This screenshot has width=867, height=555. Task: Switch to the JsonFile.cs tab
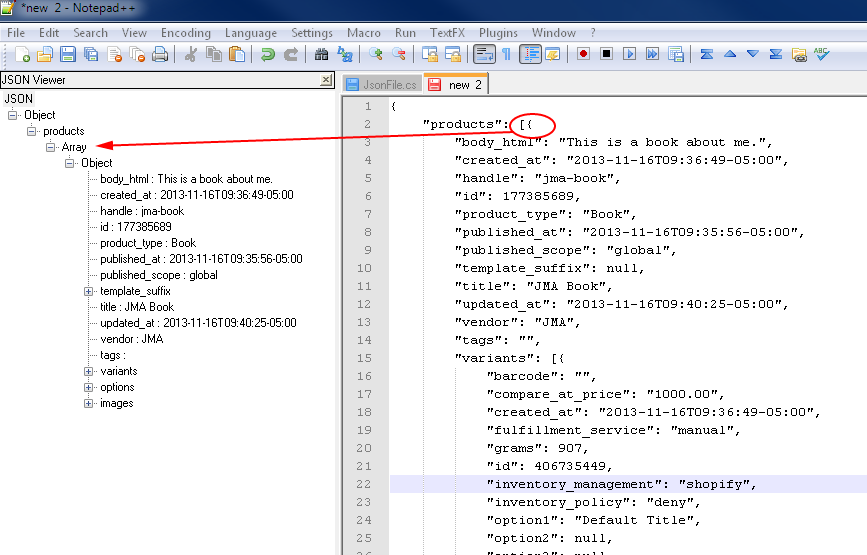pyautogui.click(x=383, y=85)
